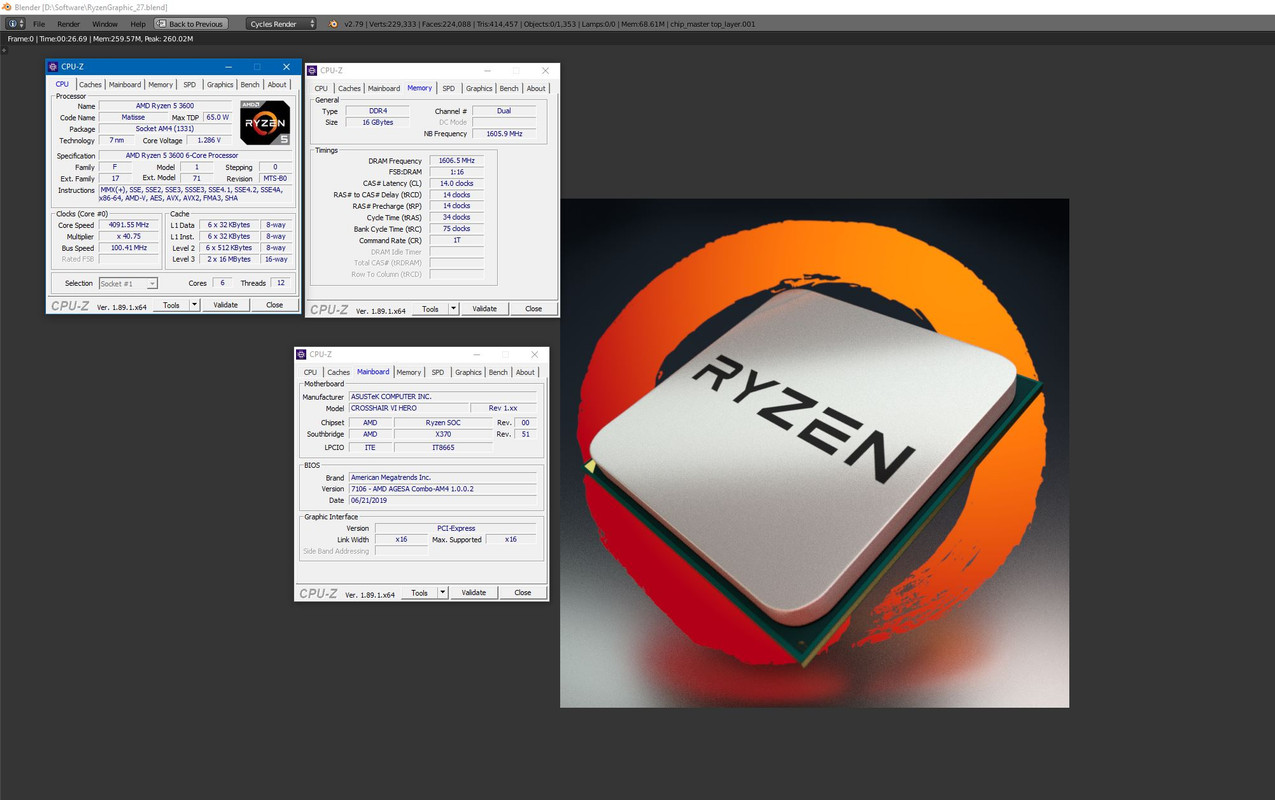Viewport: 1275px width, 800px height.
Task: Open the Help menu in Blender
Action: (138, 23)
